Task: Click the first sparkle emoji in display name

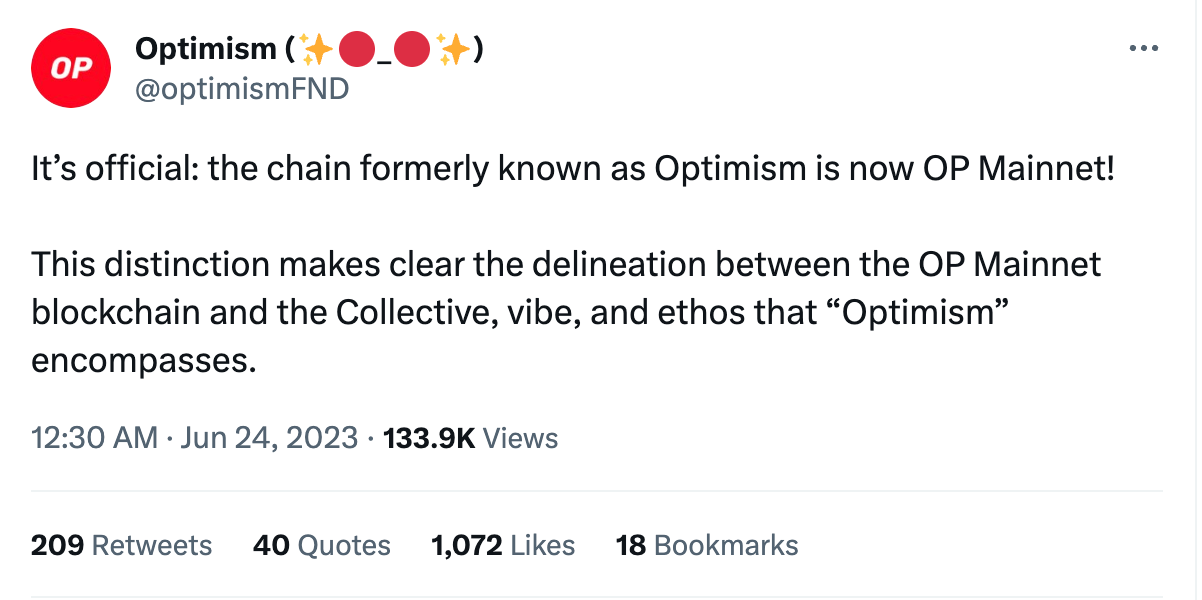Action: point(314,48)
